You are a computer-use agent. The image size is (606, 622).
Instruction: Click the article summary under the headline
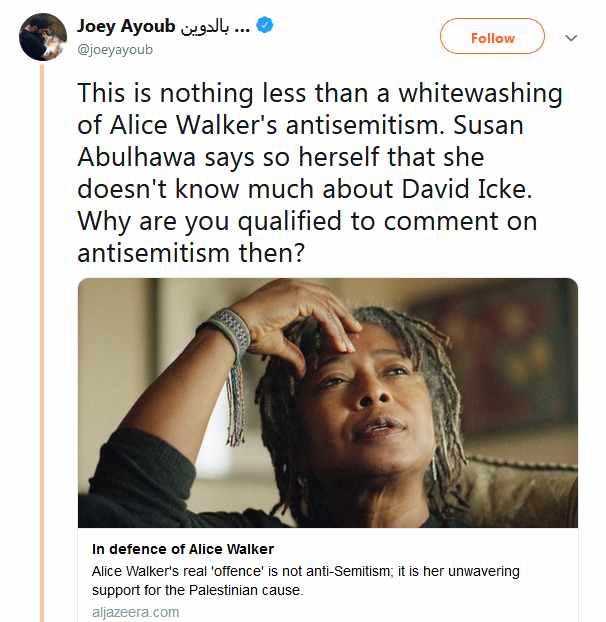coord(320,580)
